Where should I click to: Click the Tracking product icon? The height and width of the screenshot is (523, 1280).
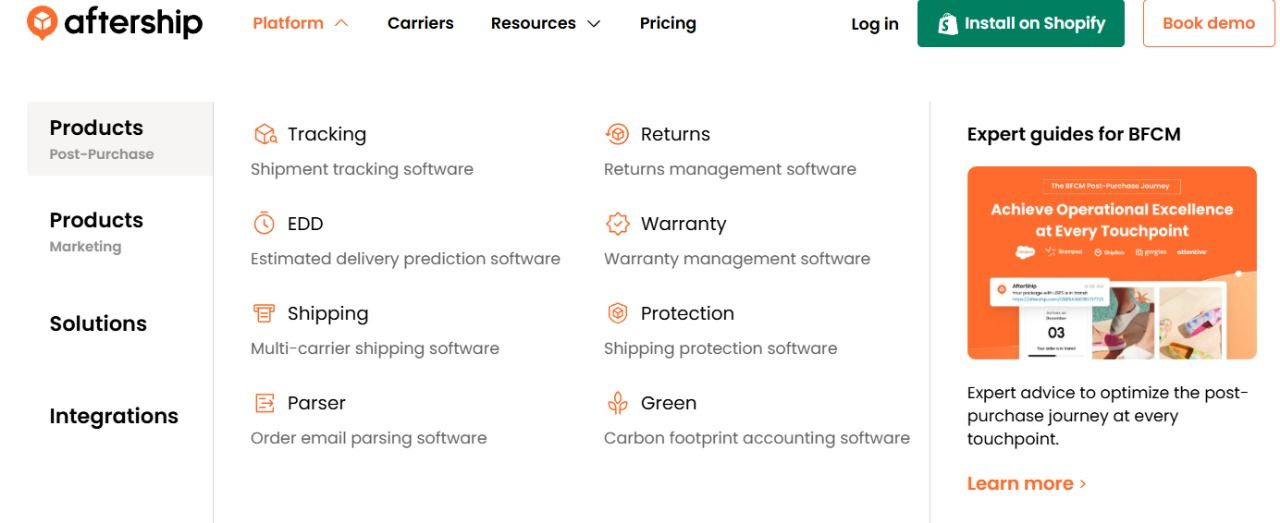tap(265, 134)
